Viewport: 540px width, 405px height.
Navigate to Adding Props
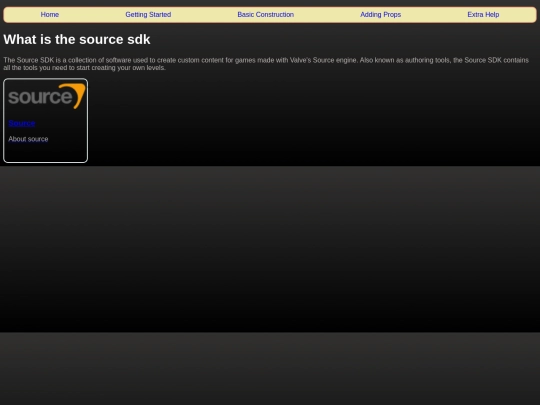[381, 14]
